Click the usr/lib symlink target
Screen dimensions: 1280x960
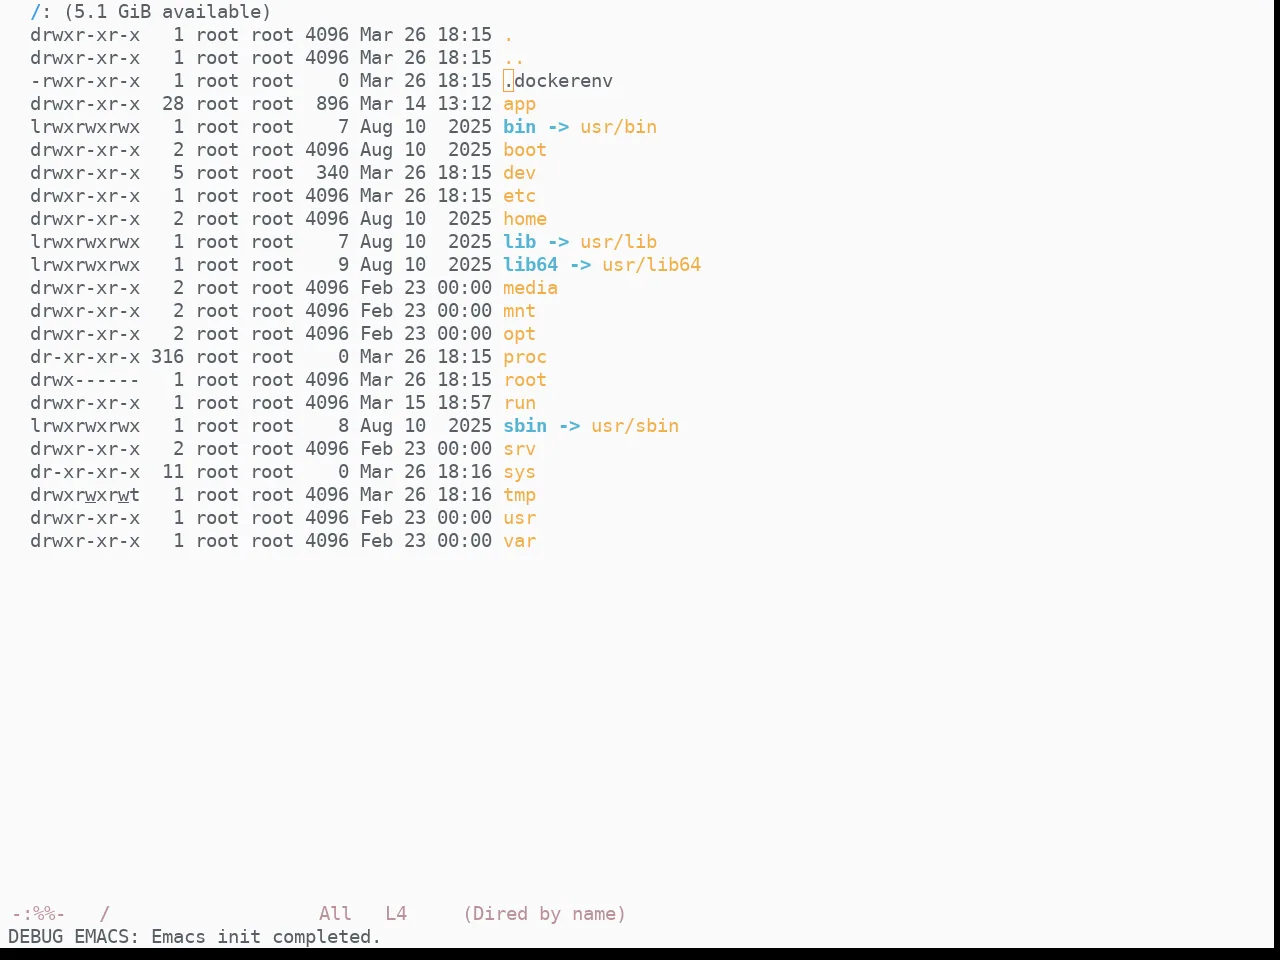(x=618, y=242)
